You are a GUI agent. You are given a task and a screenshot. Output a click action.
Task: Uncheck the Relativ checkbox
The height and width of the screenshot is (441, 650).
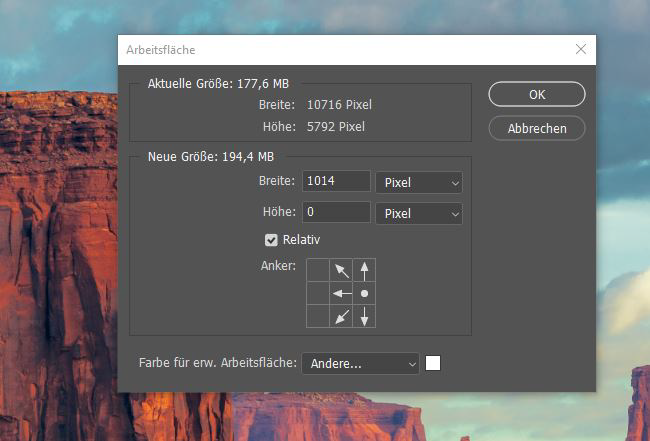tap(271, 240)
